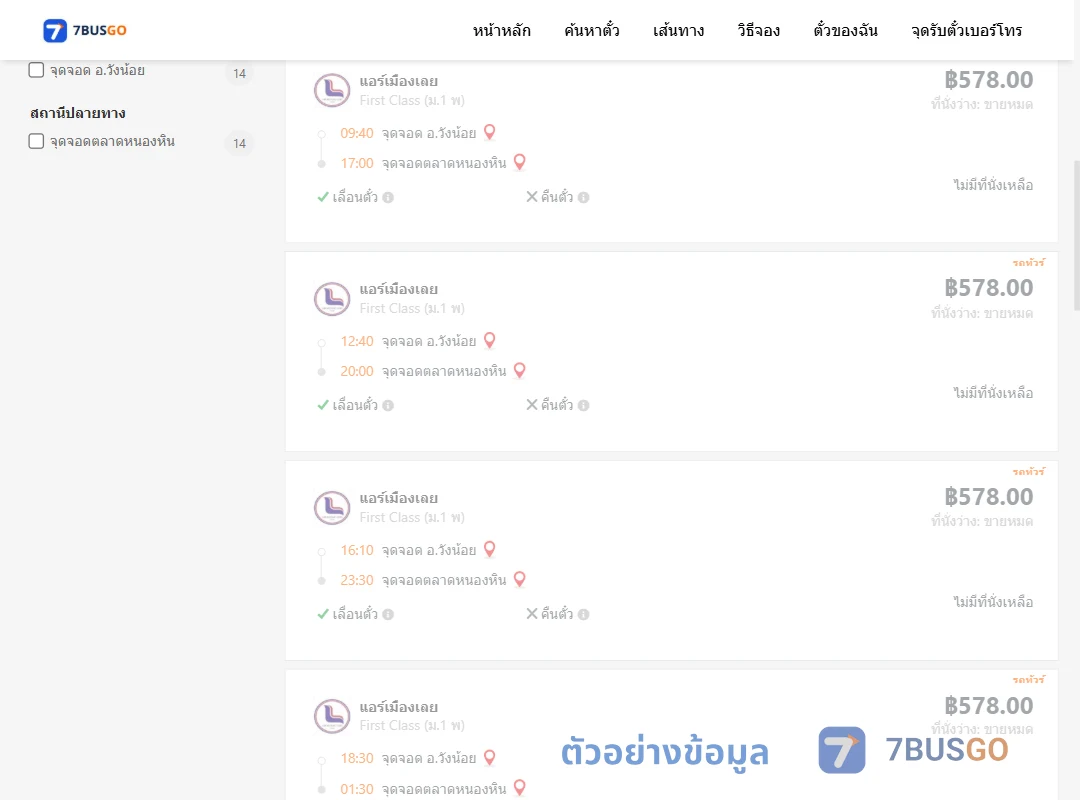Open ตั๋วของฉัน menu item
This screenshot has width=1080, height=800.
click(845, 30)
